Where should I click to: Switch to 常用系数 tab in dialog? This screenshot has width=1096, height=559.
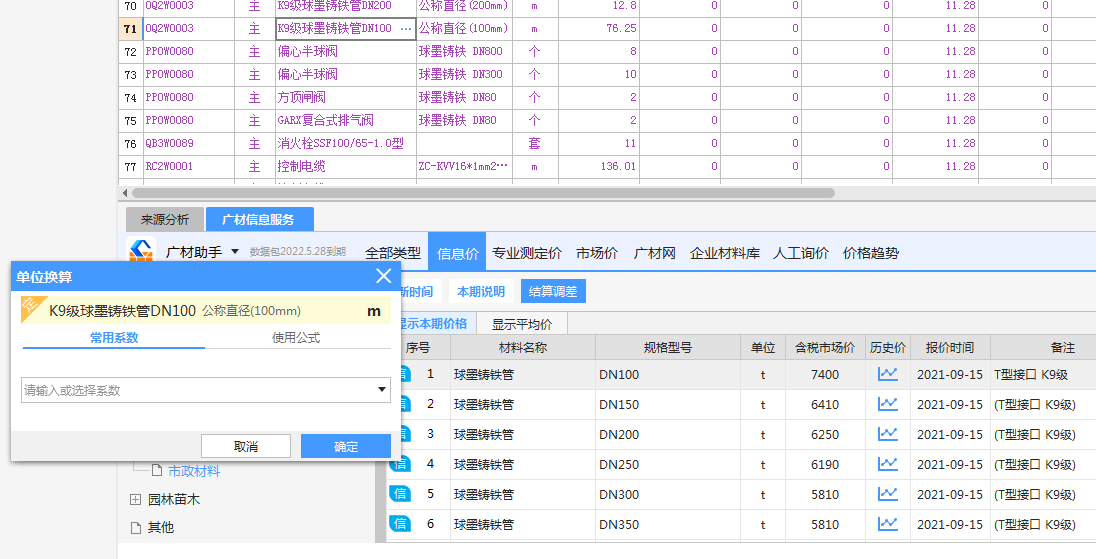click(x=114, y=337)
